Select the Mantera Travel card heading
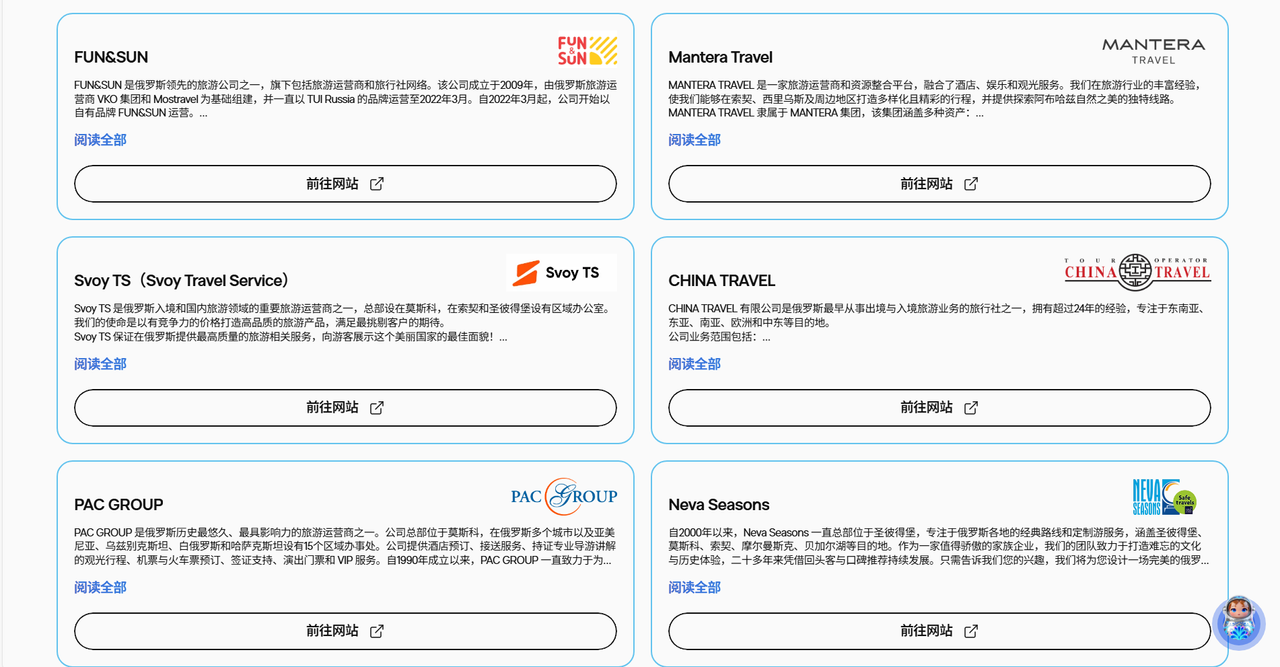This screenshot has width=1280, height=667. coord(720,57)
